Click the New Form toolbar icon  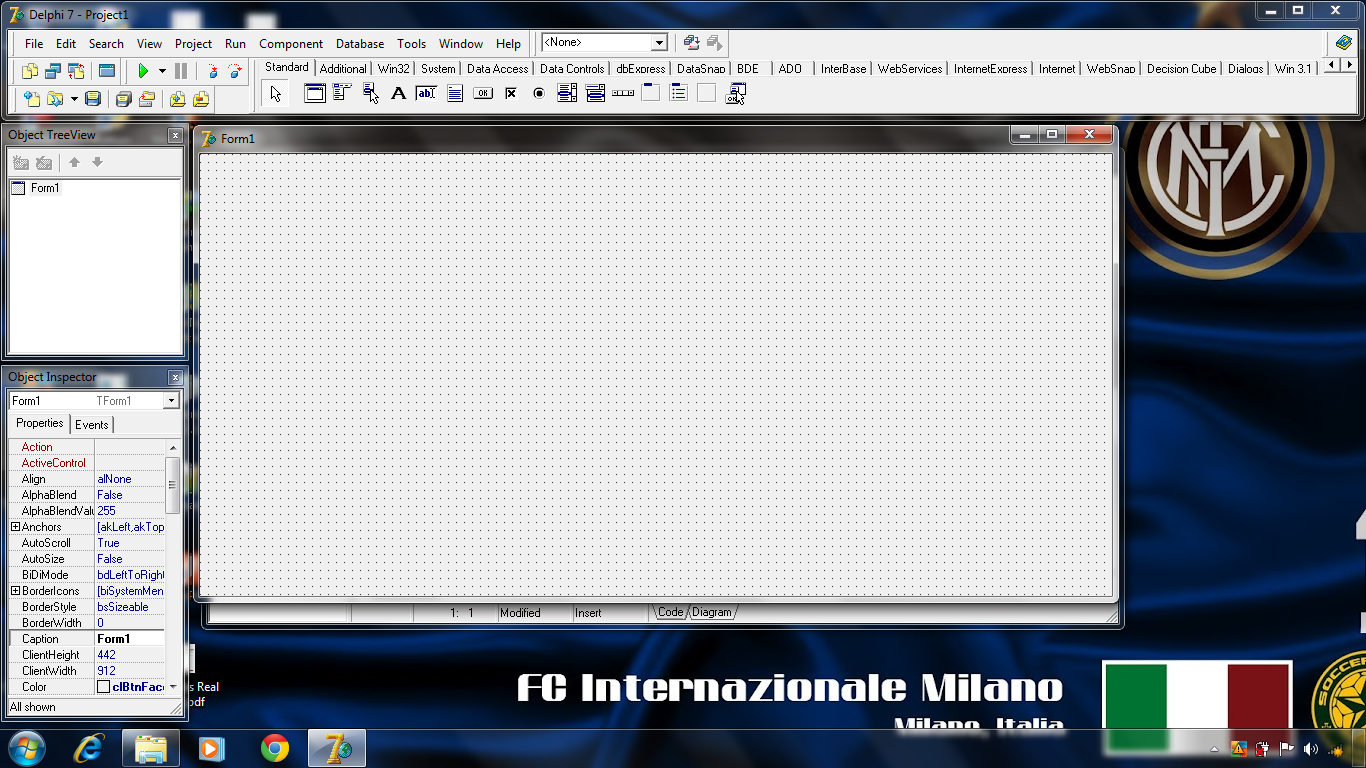click(x=106, y=71)
